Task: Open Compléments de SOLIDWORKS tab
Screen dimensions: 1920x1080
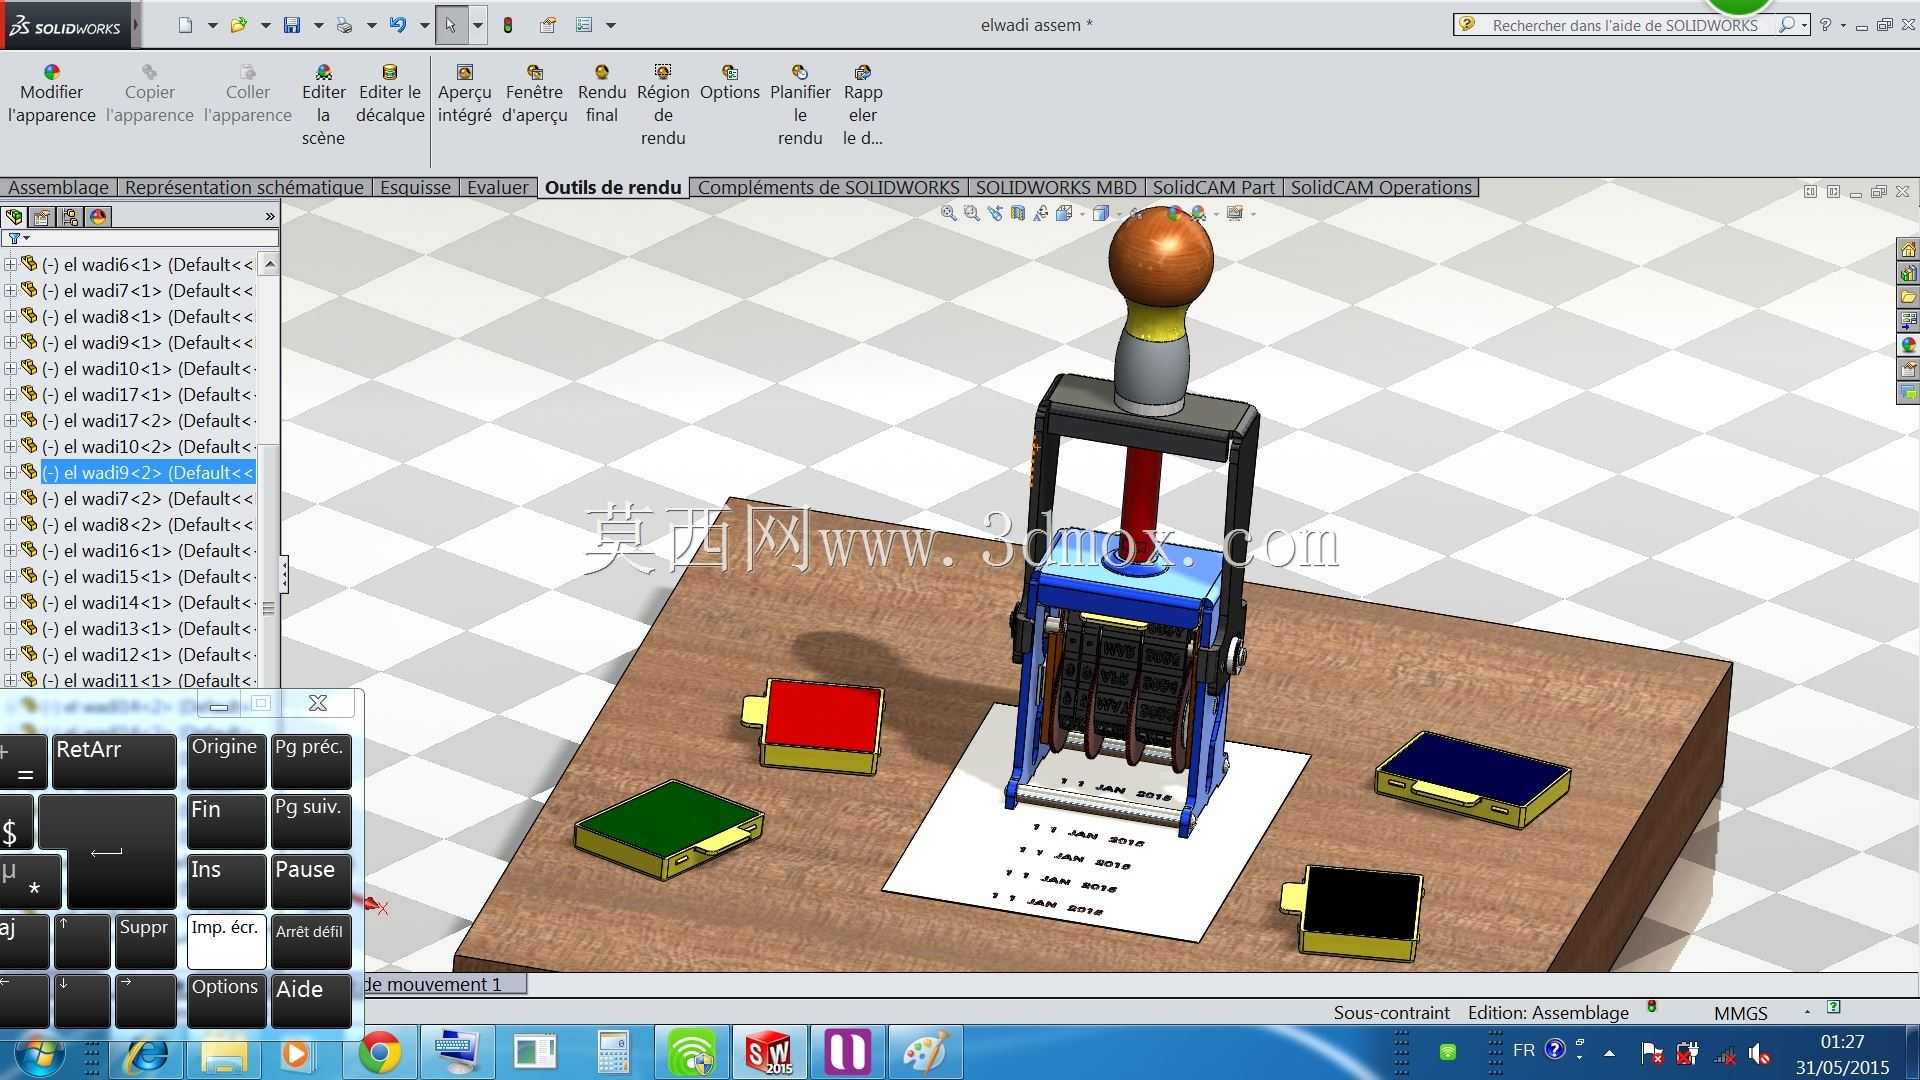Action: (828, 188)
